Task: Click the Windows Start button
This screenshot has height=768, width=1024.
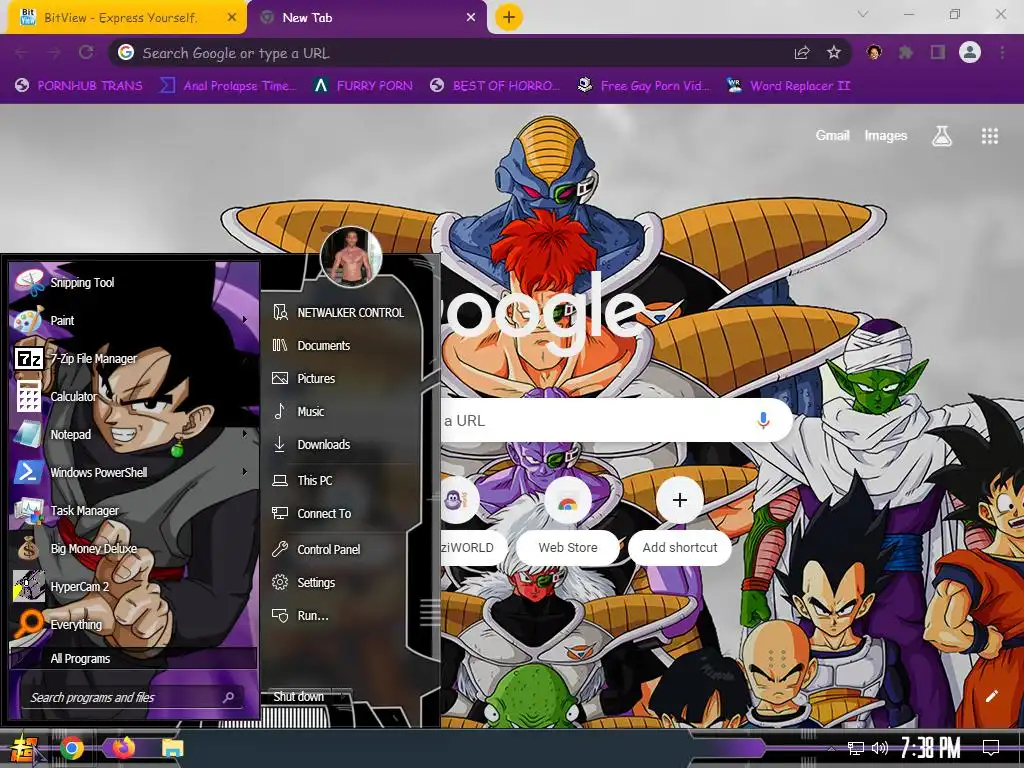Action: point(24,748)
